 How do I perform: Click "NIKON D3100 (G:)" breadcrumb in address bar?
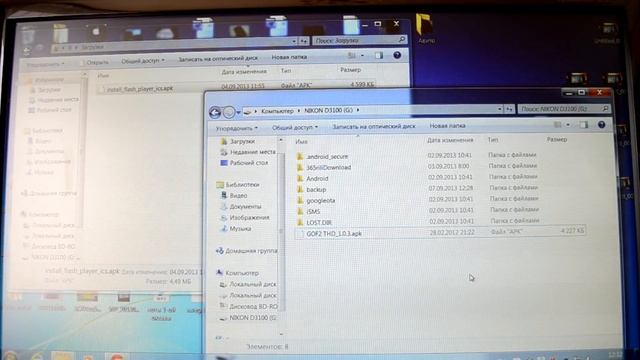(x=328, y=110)
